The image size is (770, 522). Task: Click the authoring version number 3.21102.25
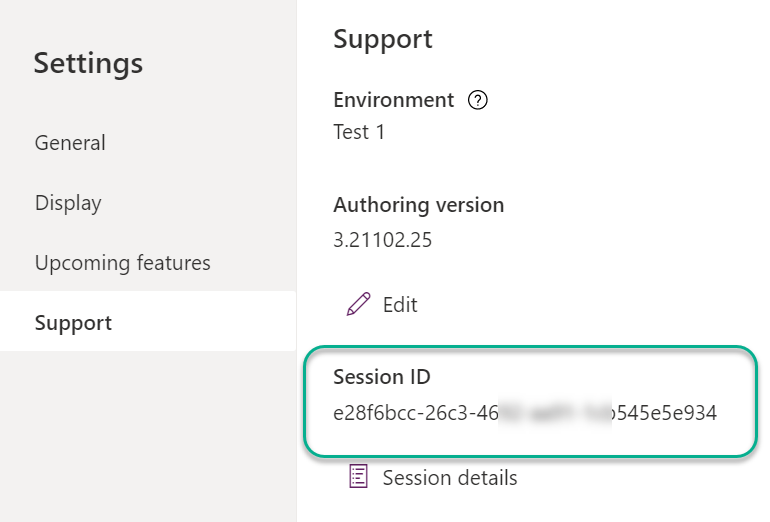(x=382, y=240)
